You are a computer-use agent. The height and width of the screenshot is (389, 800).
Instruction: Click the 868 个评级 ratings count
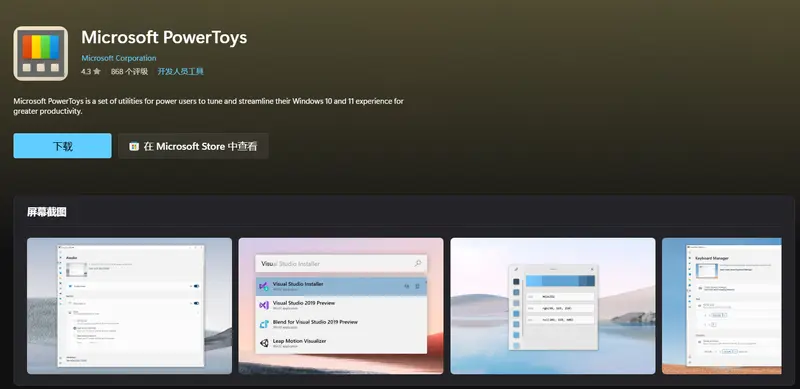(129, 71)
